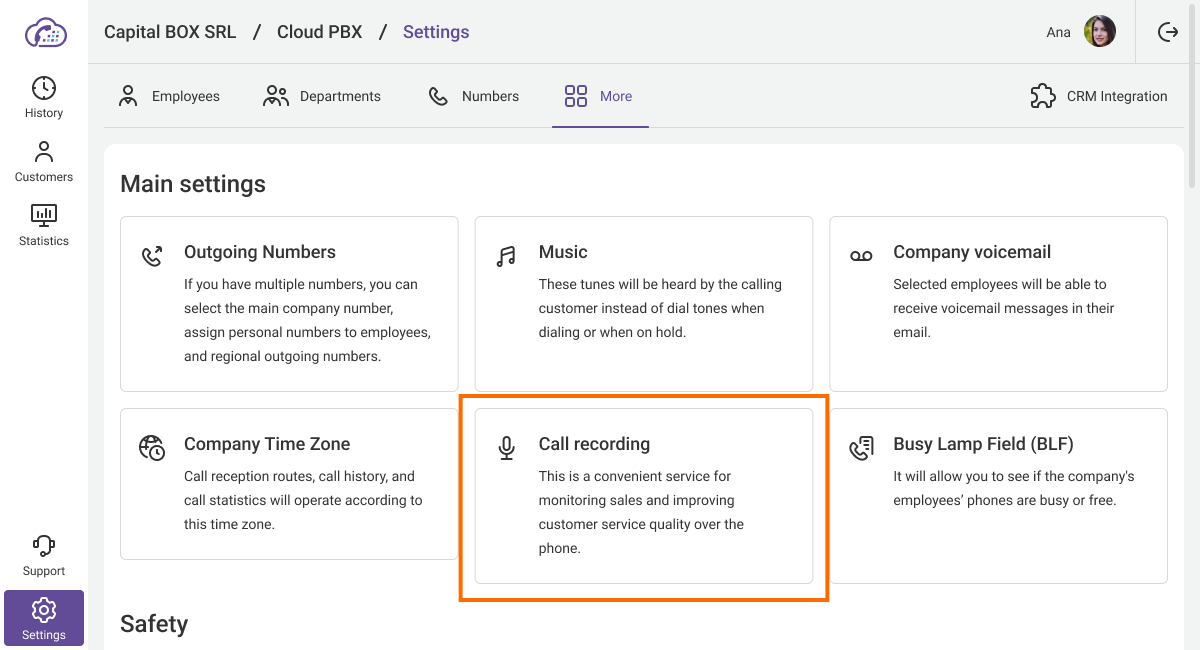1200x650 pixels.
Task: Click the Settings gear icon
Action: 44,609
